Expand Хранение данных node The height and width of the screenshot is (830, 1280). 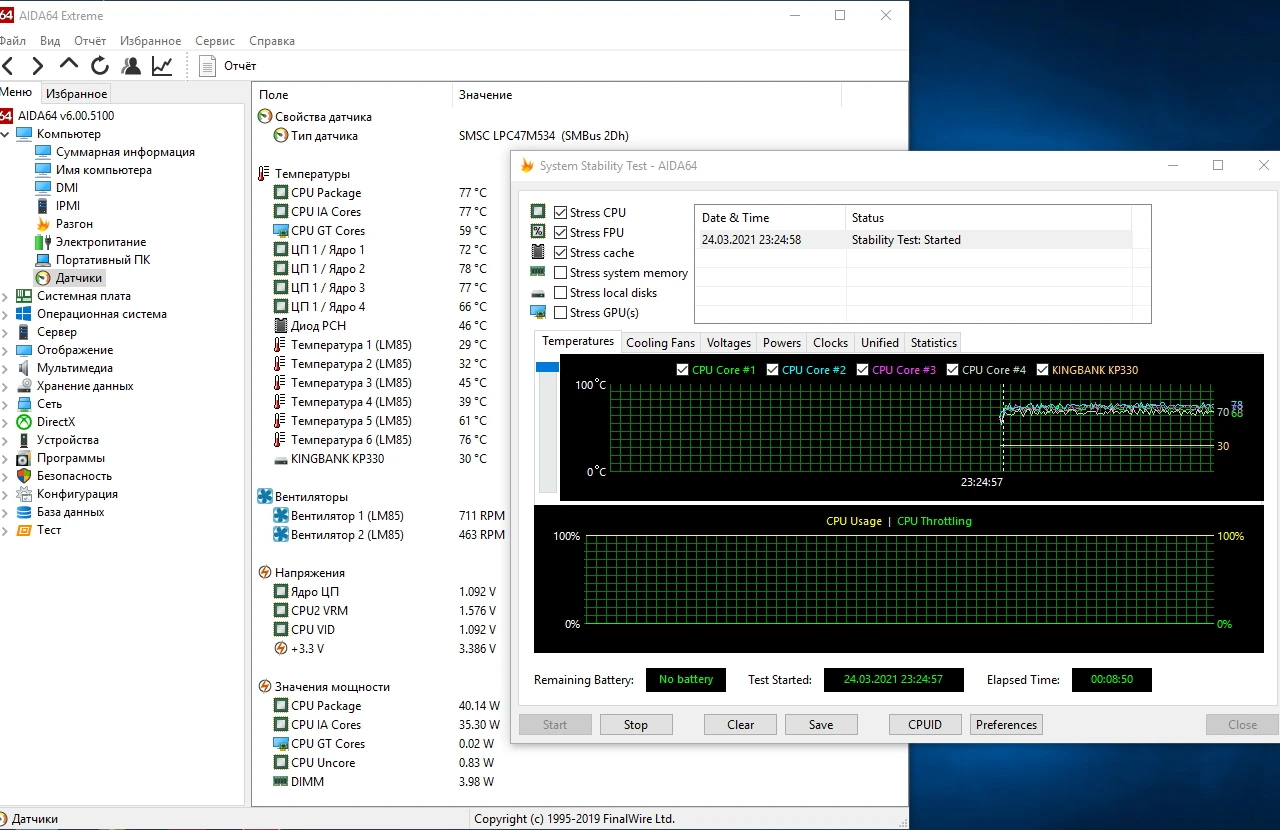pos(6,386)
